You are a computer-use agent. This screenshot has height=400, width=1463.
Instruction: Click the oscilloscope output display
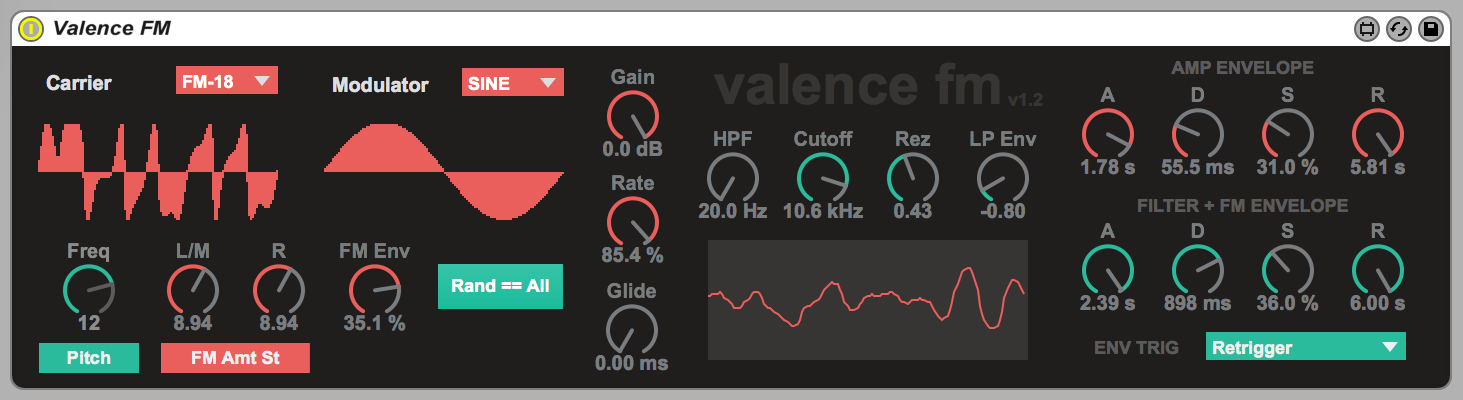(867, 299)
